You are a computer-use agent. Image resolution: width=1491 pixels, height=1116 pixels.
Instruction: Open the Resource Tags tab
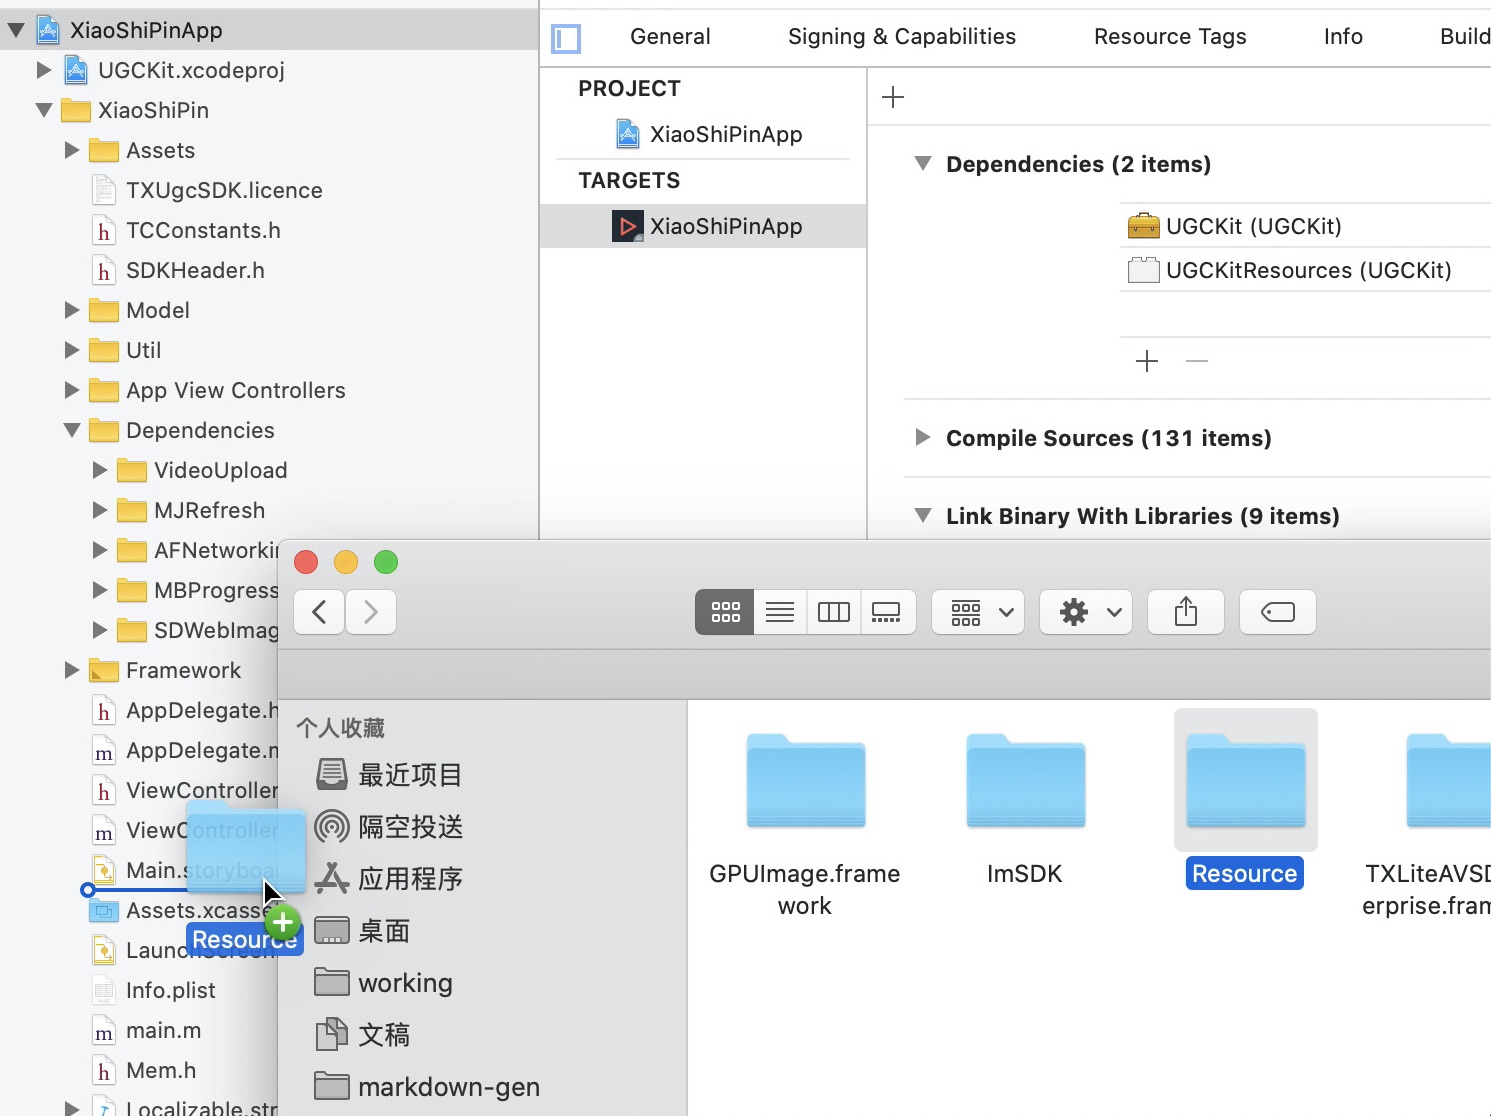click(1170, 36)
